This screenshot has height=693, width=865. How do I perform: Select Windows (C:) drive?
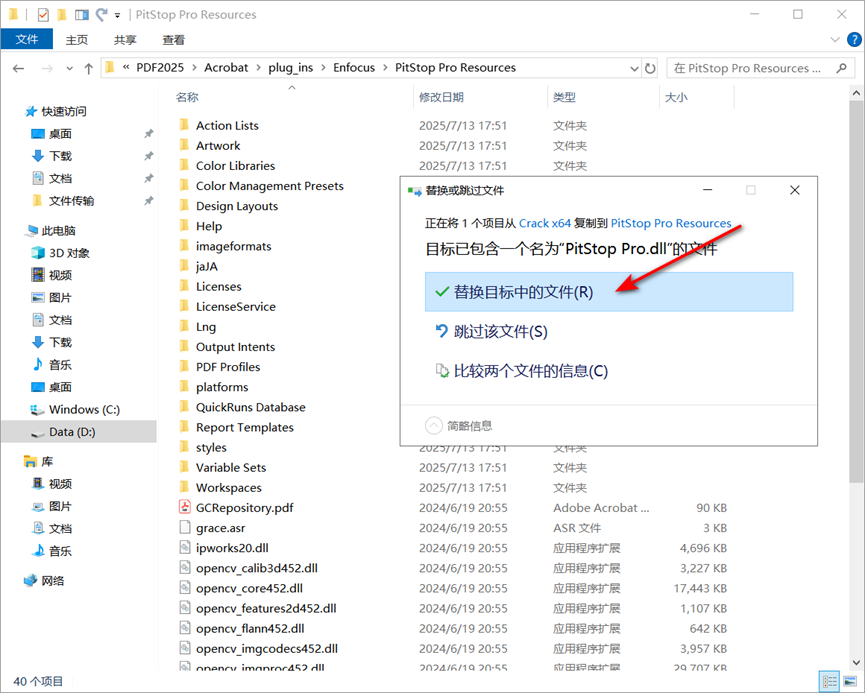(84, 409)
